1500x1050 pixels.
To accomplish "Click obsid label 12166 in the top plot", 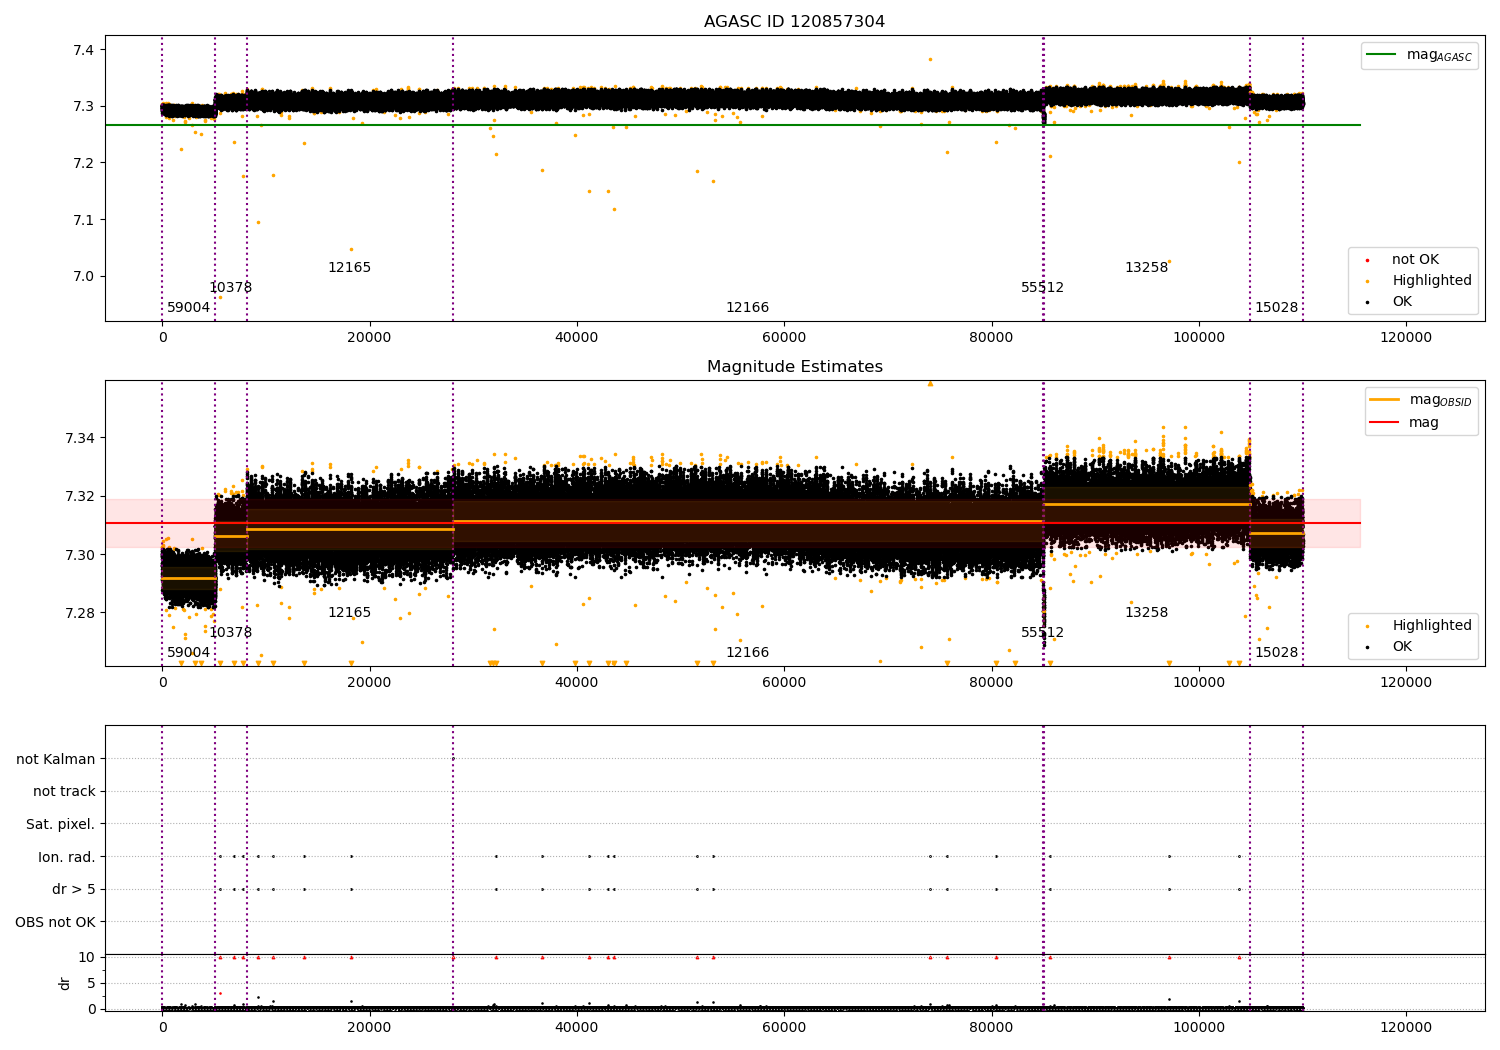I will [747, 308].
